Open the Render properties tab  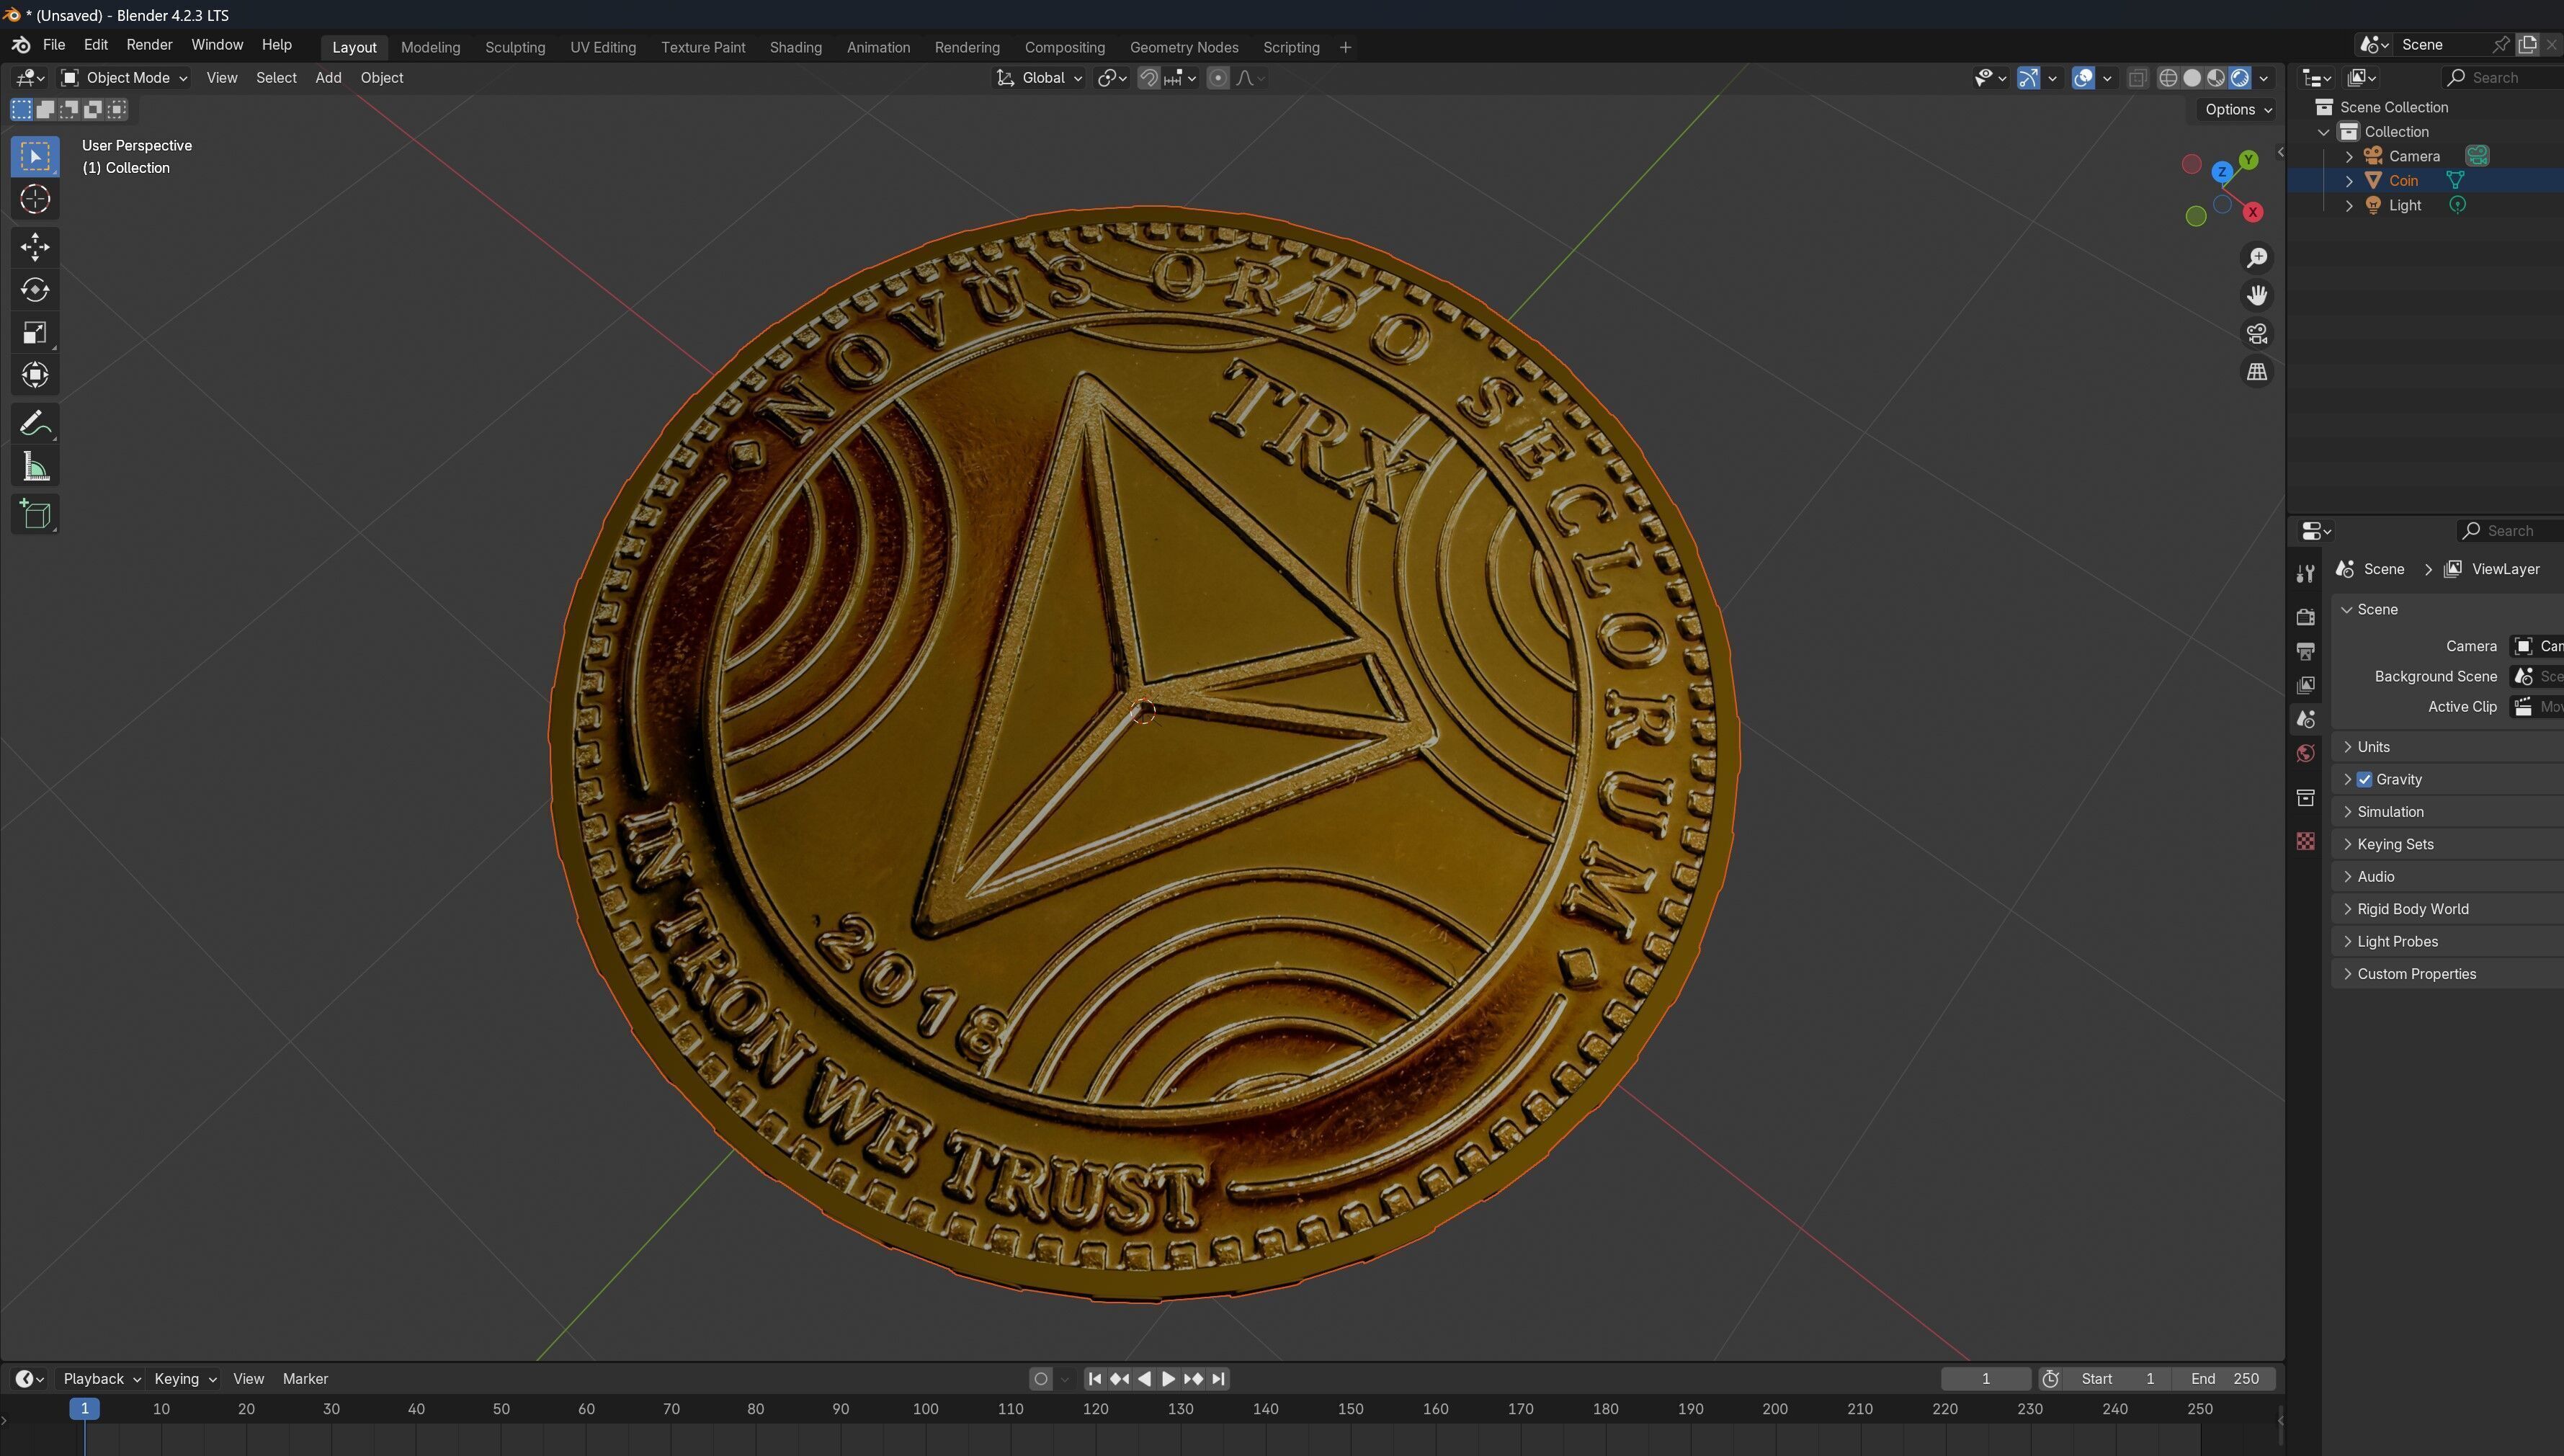click(2306, 618)
